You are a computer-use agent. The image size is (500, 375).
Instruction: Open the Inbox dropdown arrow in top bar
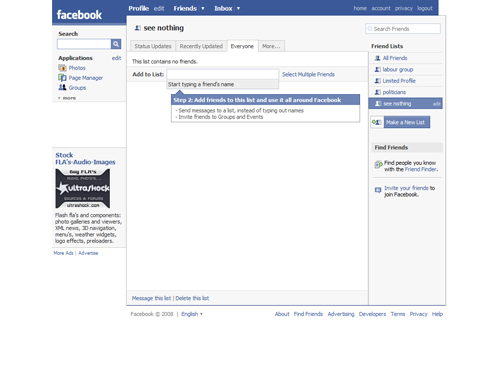238,8
